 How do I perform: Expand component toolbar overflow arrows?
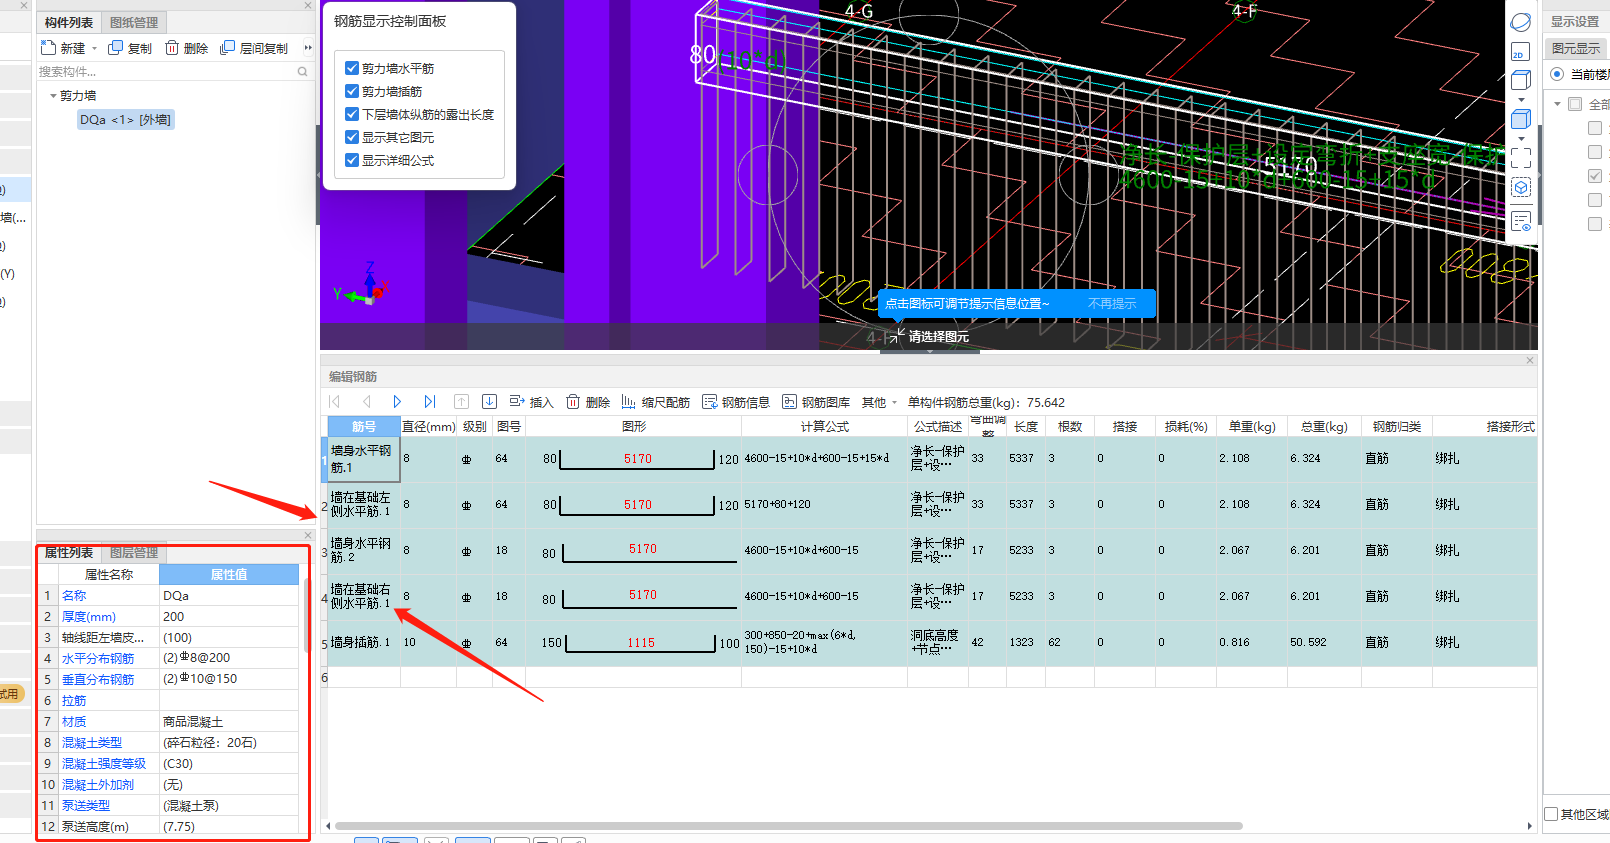308,48
